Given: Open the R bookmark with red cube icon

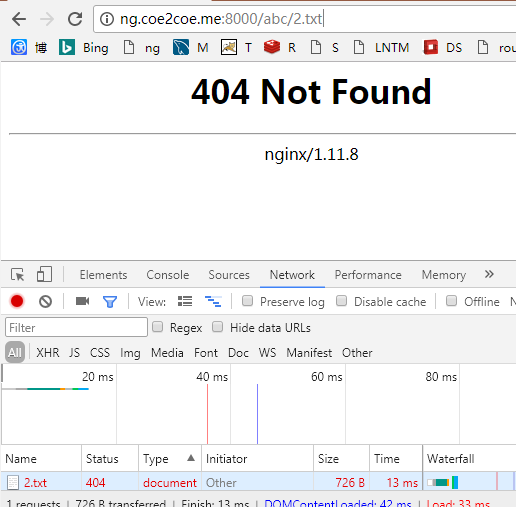Looking at the screenshot, I should point(280,48).
